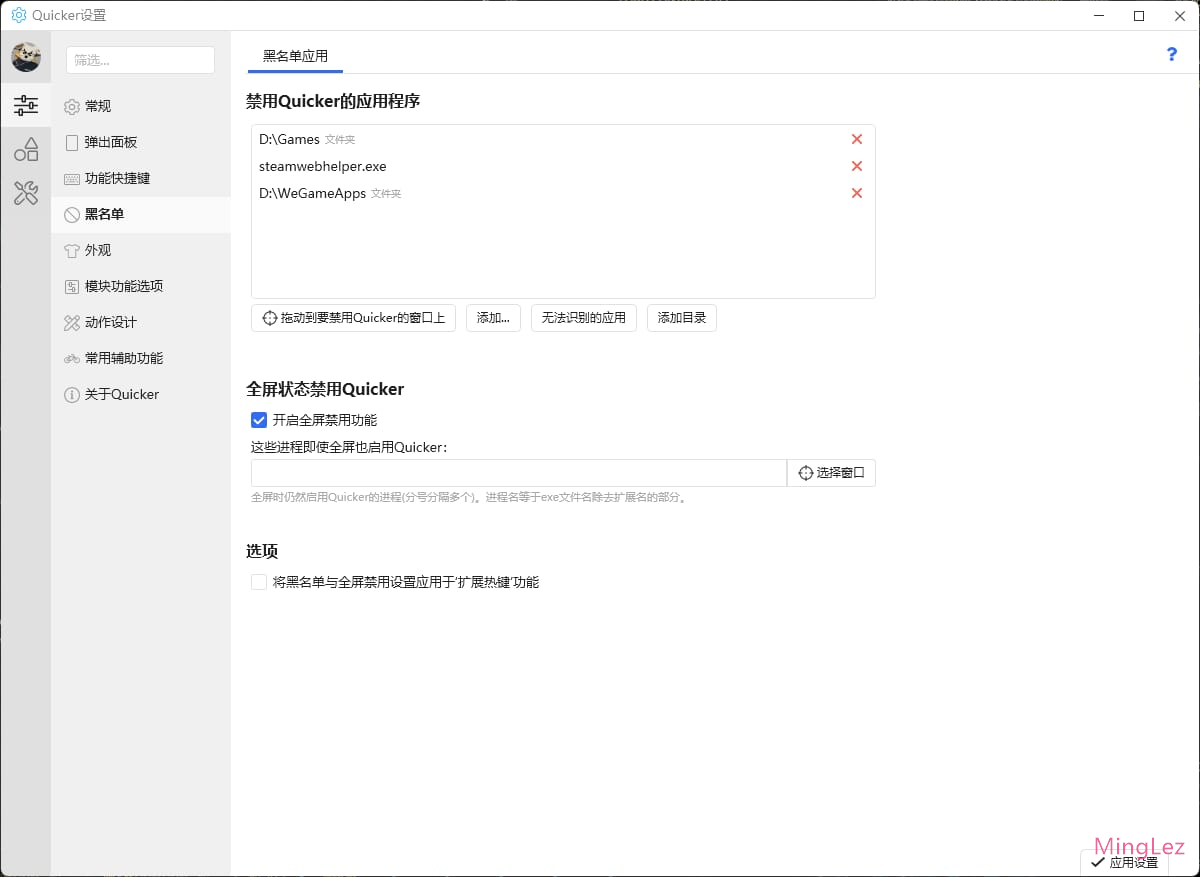This screenshot has height=877, width=1200.
Task: Enable blacklist for '扩展热键' checkbox
Action: click(259, 582)
